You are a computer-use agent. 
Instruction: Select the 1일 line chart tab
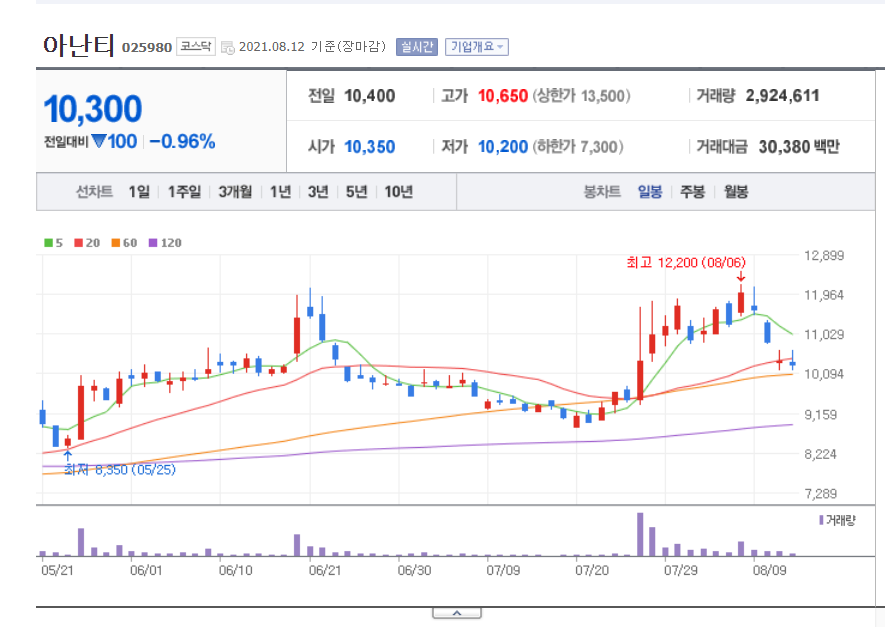pos(139,192)
